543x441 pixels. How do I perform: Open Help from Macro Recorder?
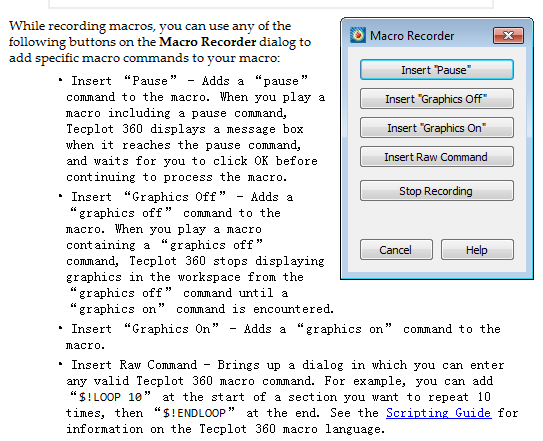point(477,250)
